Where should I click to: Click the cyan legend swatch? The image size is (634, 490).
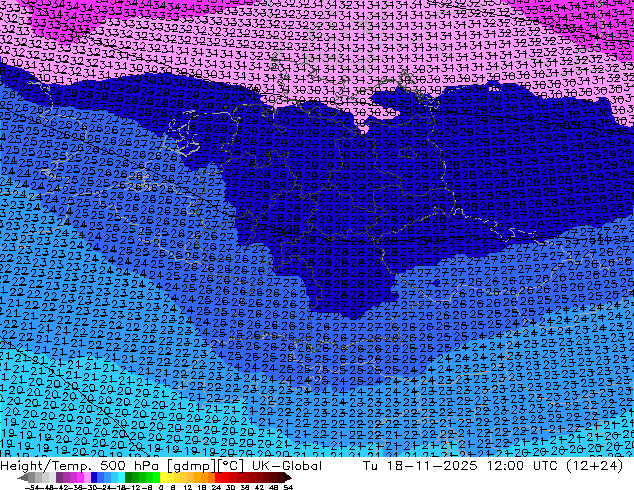pos(121,477)
